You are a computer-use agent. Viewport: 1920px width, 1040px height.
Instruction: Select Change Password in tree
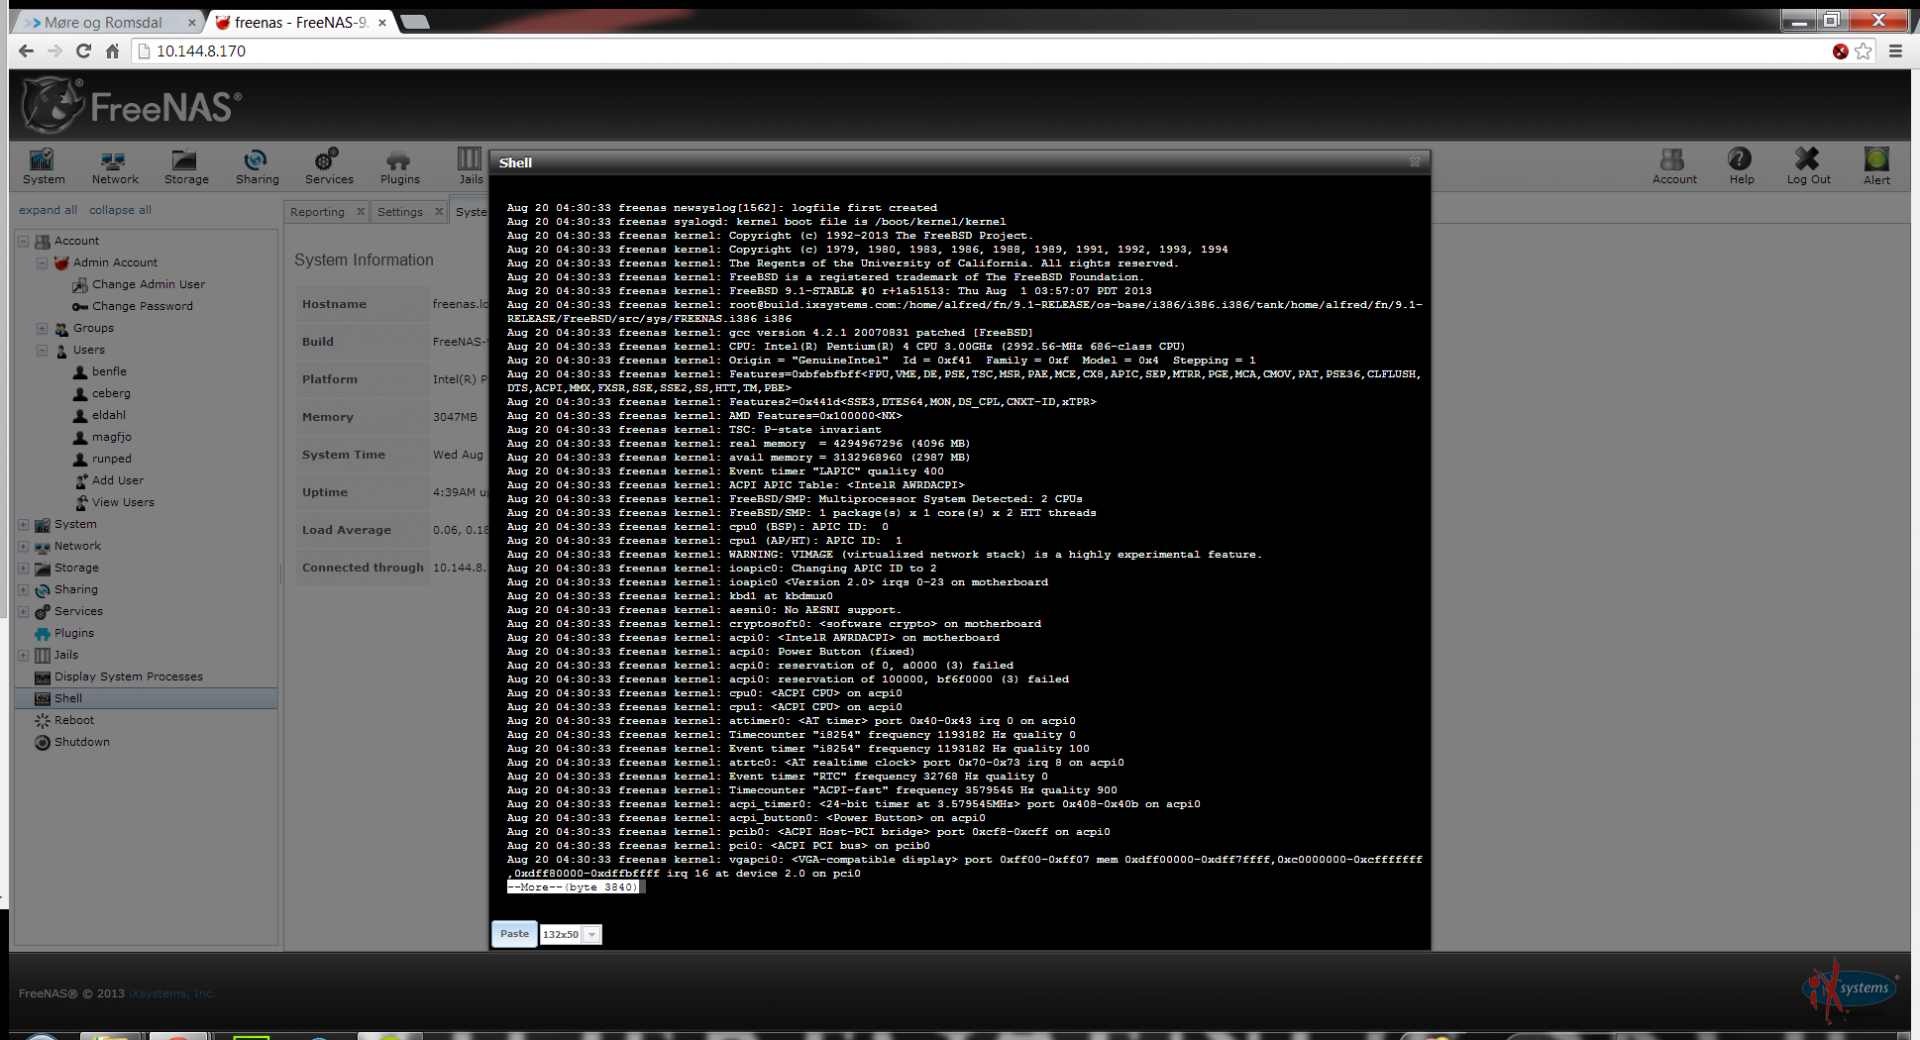[142, 306]
